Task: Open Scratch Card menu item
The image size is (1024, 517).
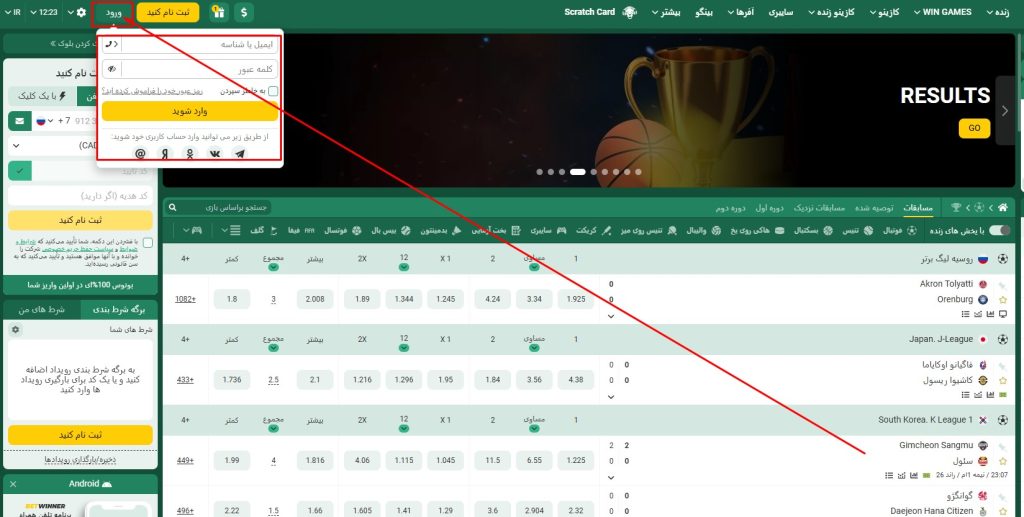Action: (600, 12)
